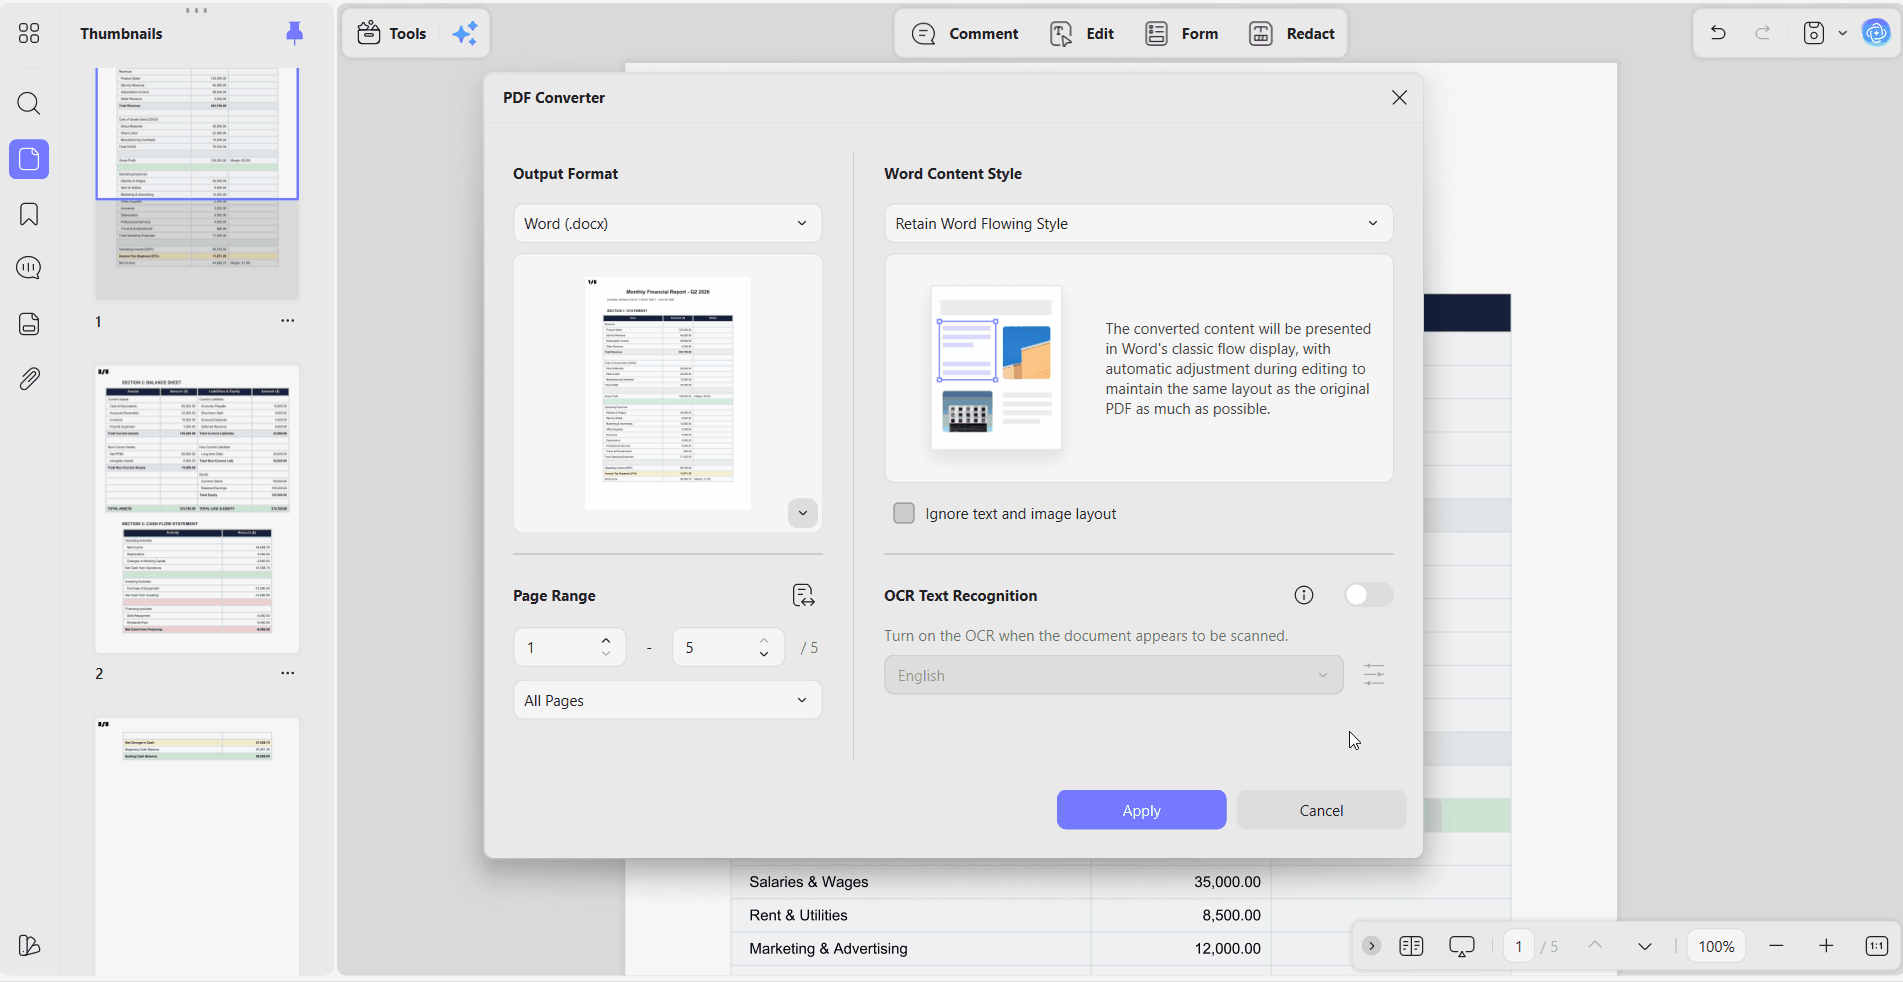The width and height of the screenshot is (1903, 982).
Task: Open page 2 thumbnail more options
Action: point(288,673)
